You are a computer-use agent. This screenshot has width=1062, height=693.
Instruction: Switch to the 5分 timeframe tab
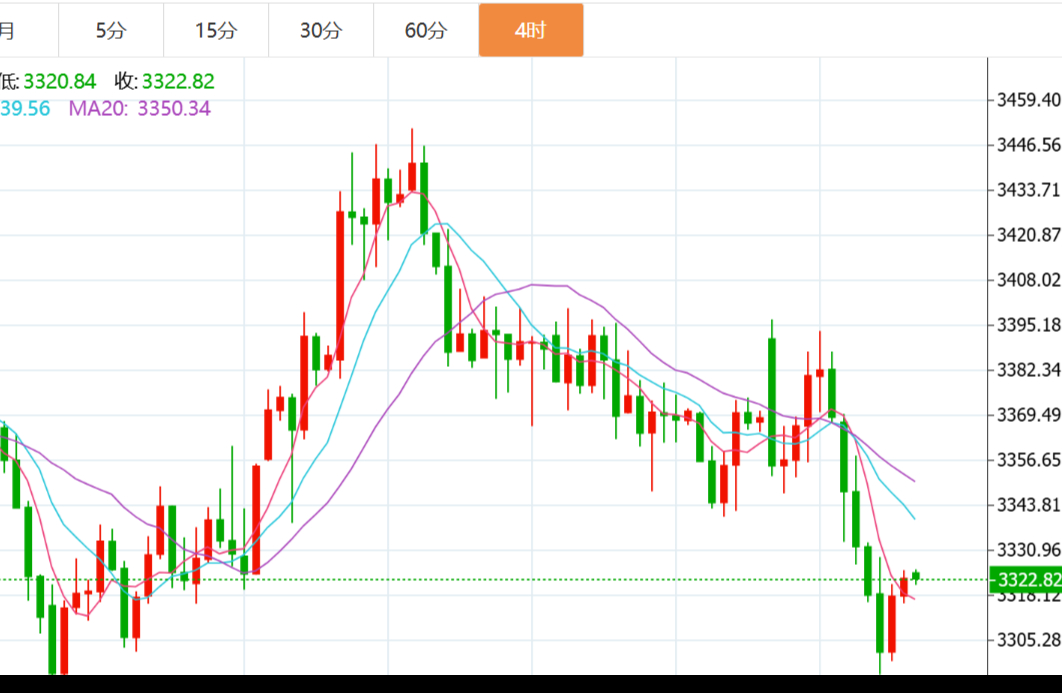click(111, 30)
